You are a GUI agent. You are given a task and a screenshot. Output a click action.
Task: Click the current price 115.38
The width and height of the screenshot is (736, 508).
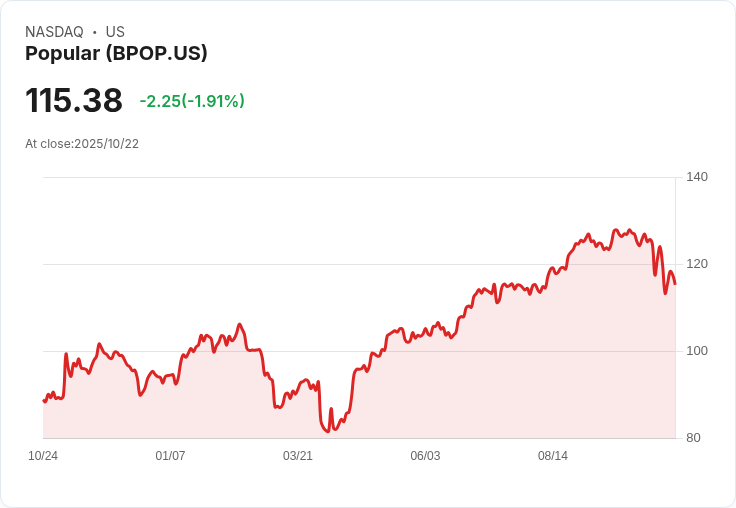coord(74,100)
